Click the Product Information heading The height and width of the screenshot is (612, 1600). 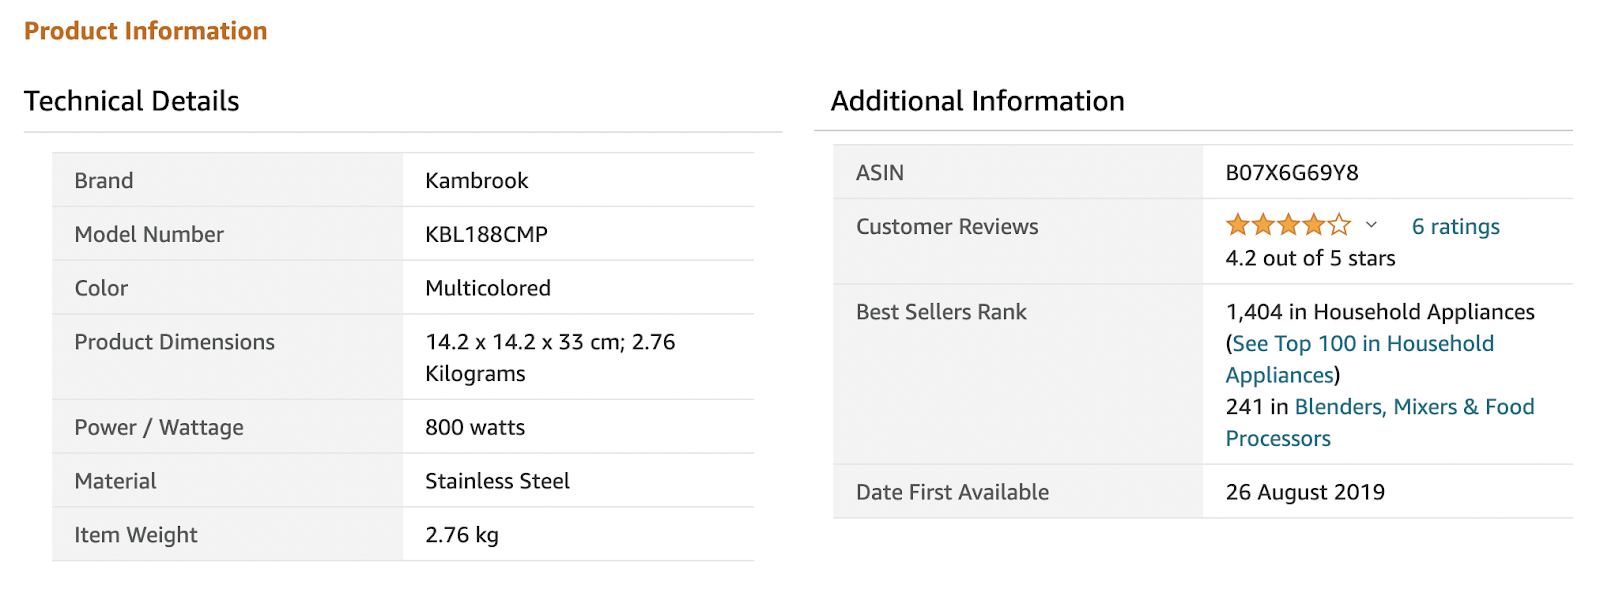coord(146,31)
